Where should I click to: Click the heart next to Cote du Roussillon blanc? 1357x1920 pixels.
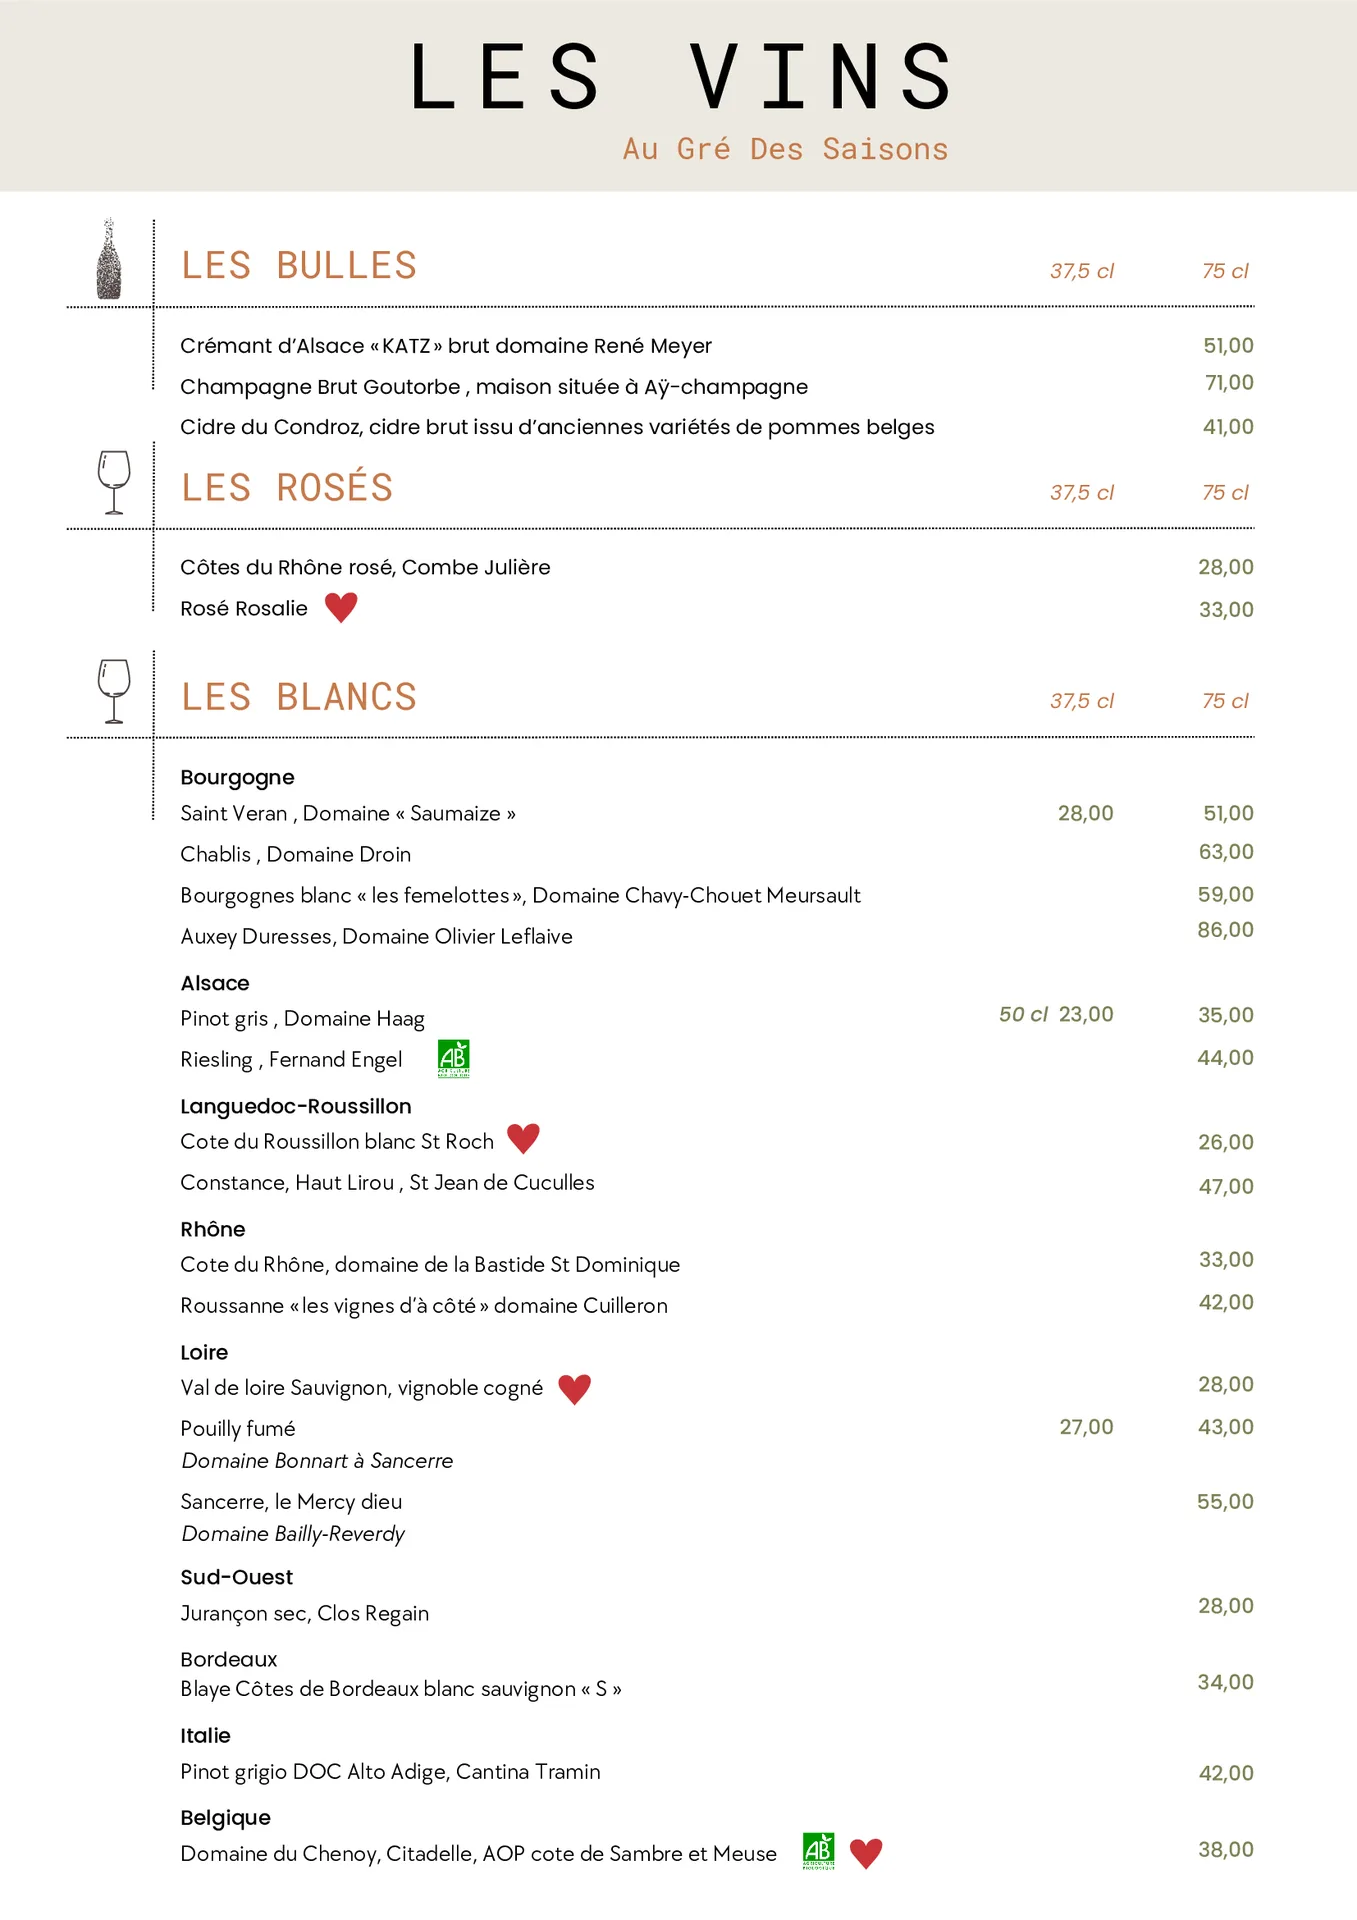click(523, 1139)
